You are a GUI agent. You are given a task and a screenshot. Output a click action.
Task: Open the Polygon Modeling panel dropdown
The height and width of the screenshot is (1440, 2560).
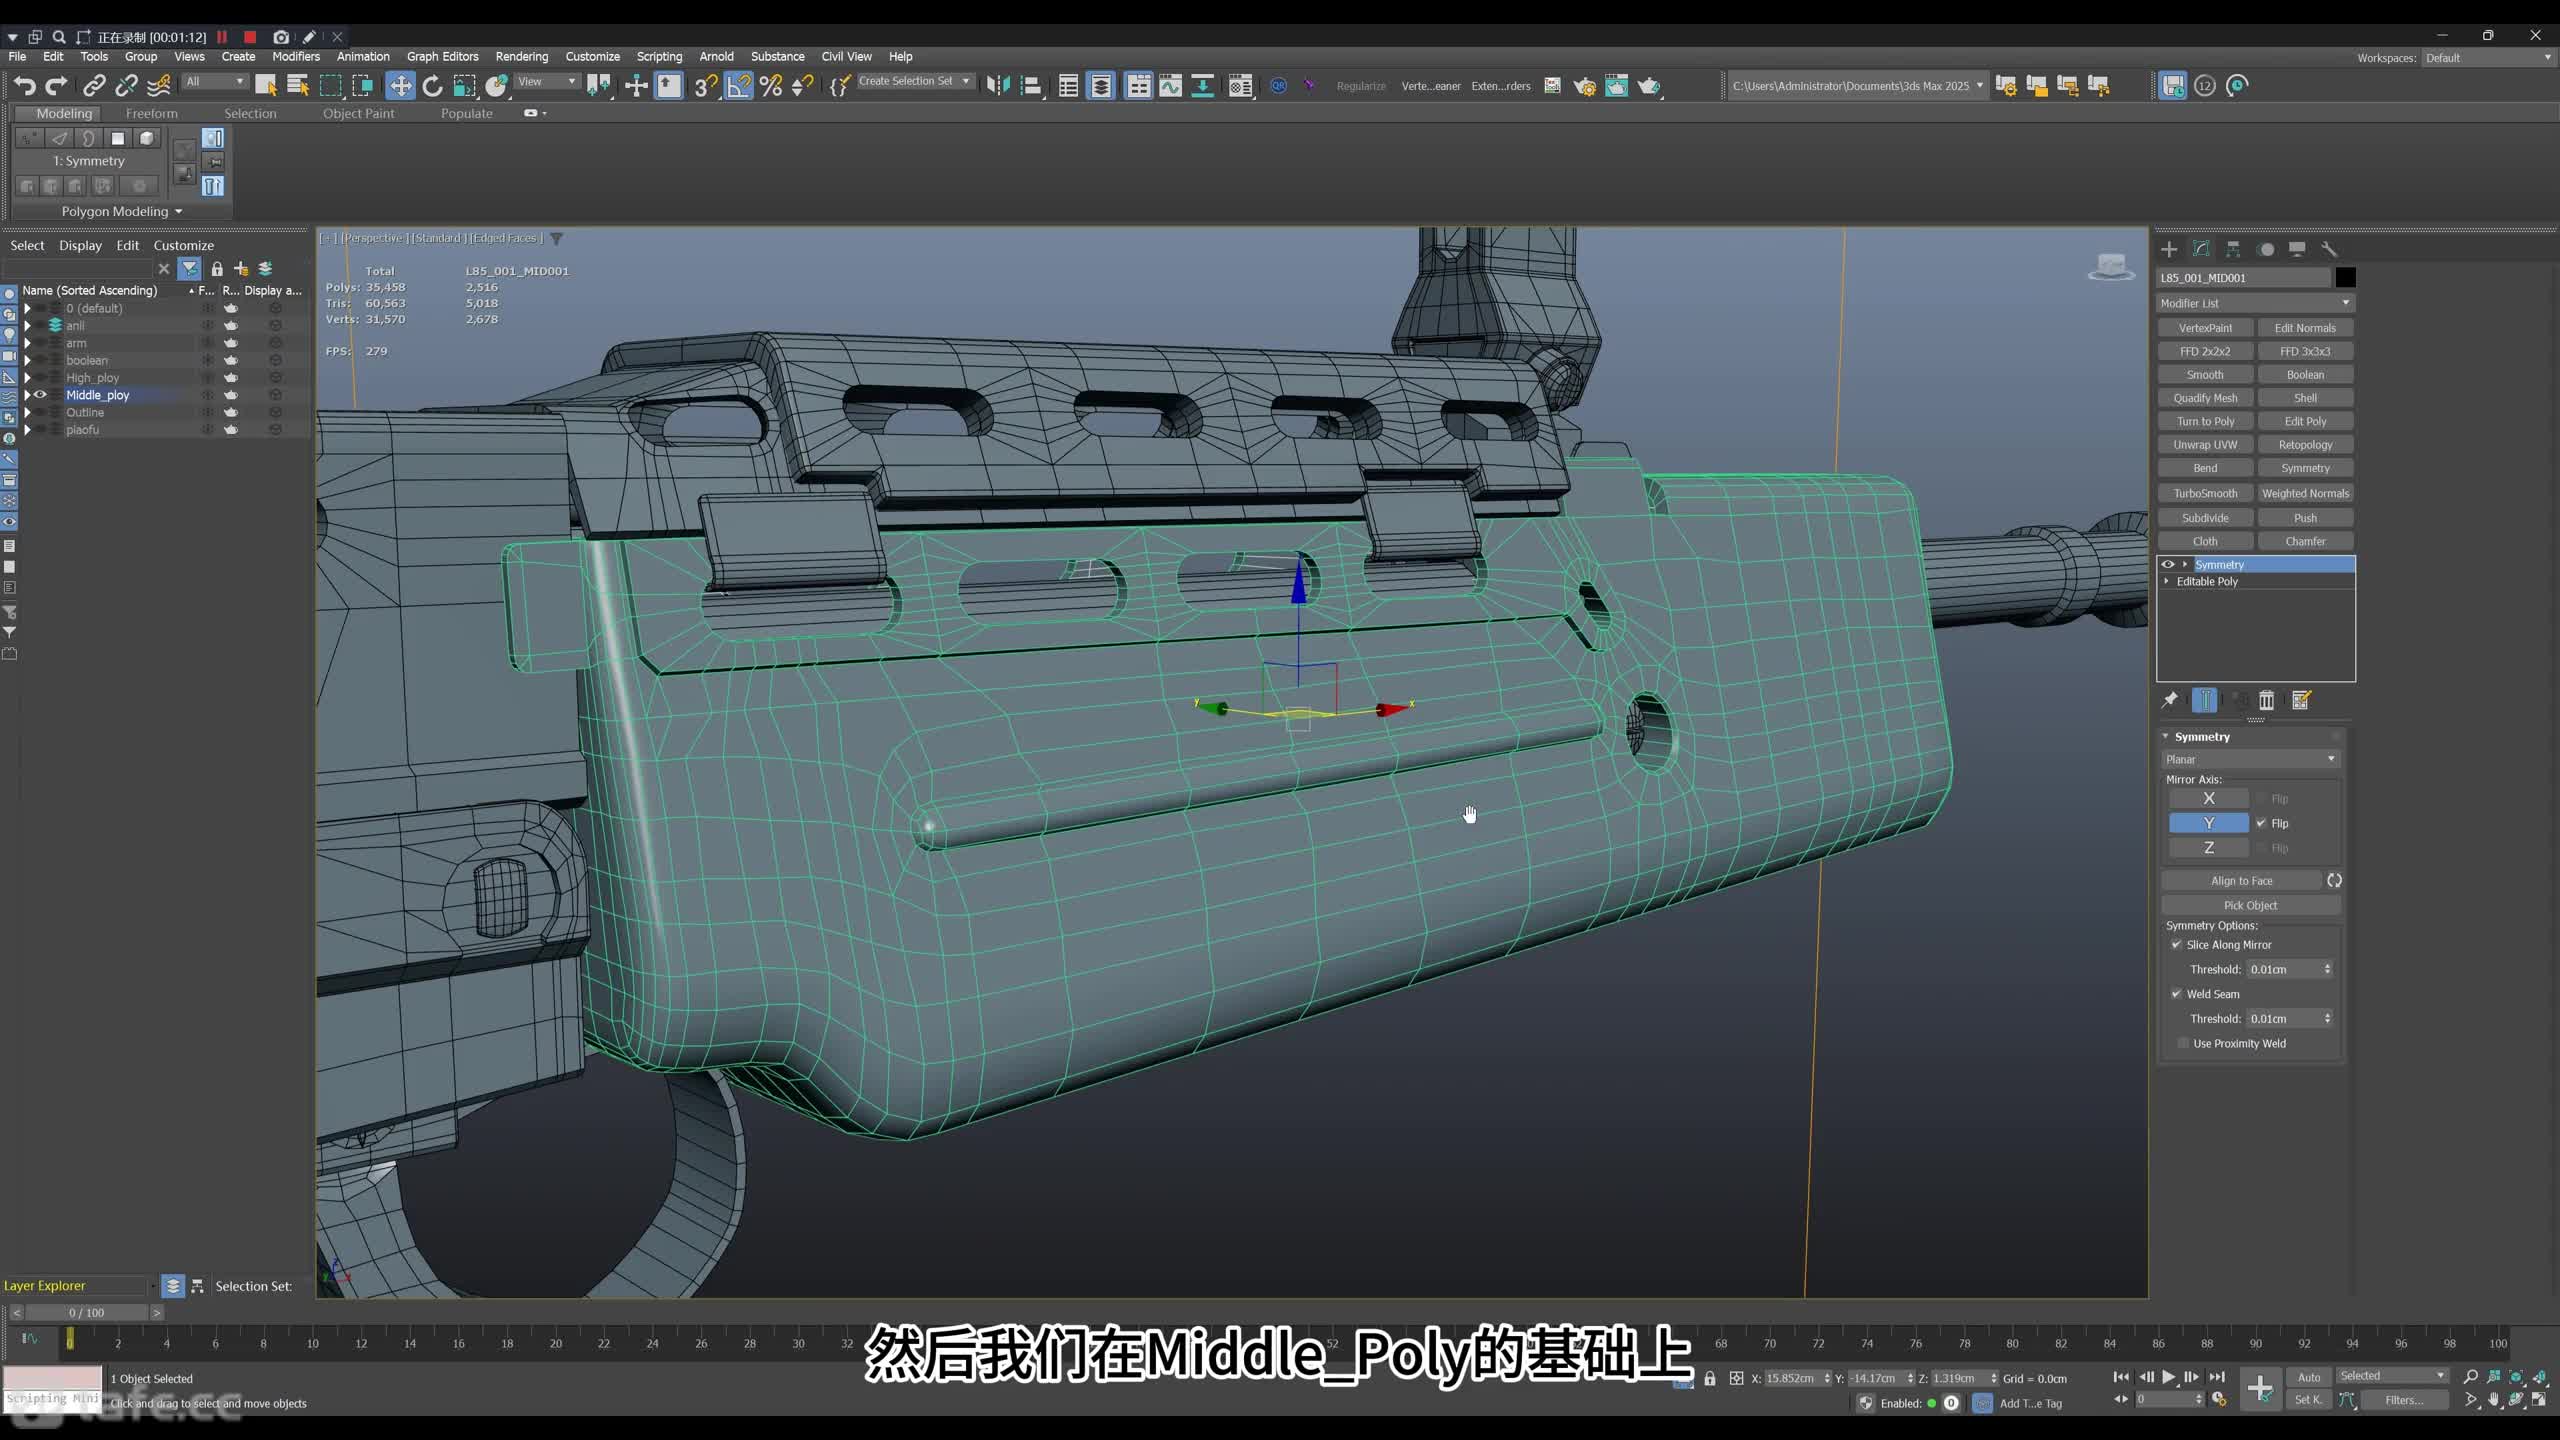click(122, 211)
